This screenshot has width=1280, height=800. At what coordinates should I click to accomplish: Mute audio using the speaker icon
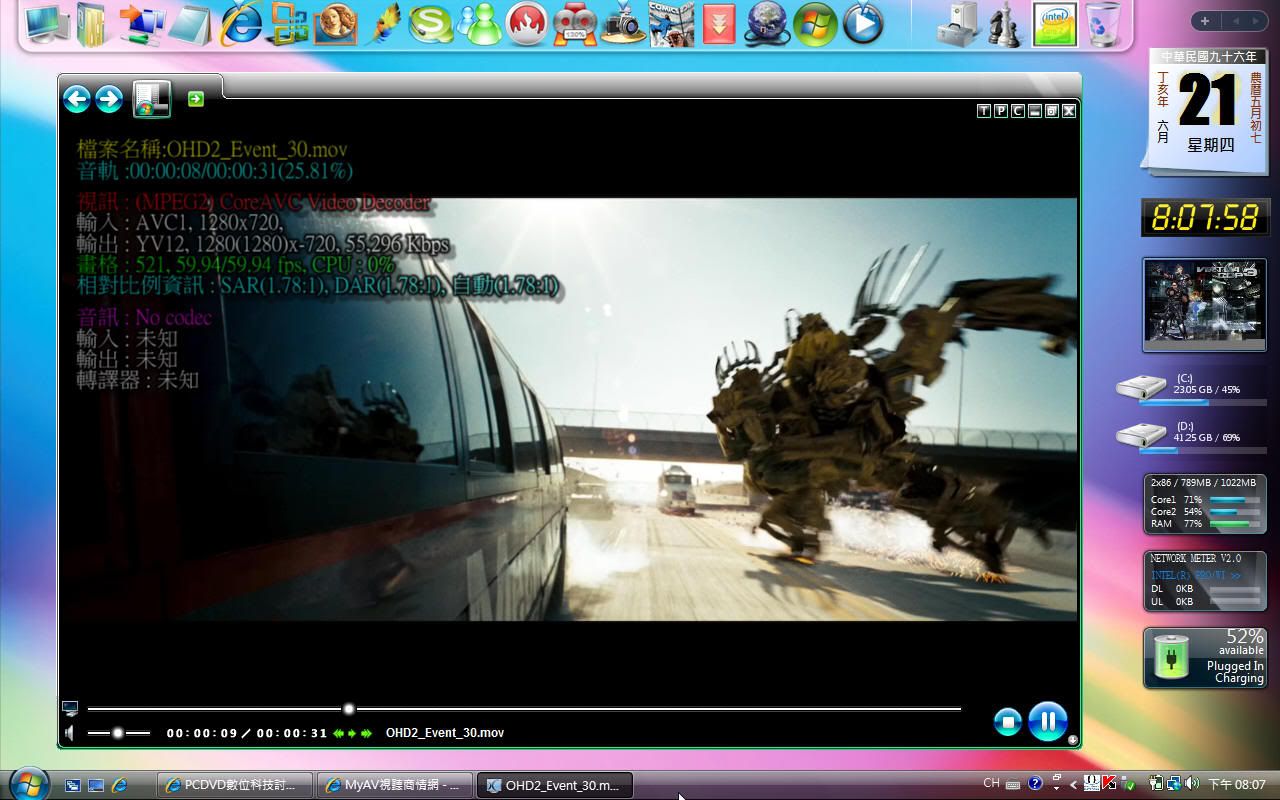pyautogui.click(x=70, y=733)
